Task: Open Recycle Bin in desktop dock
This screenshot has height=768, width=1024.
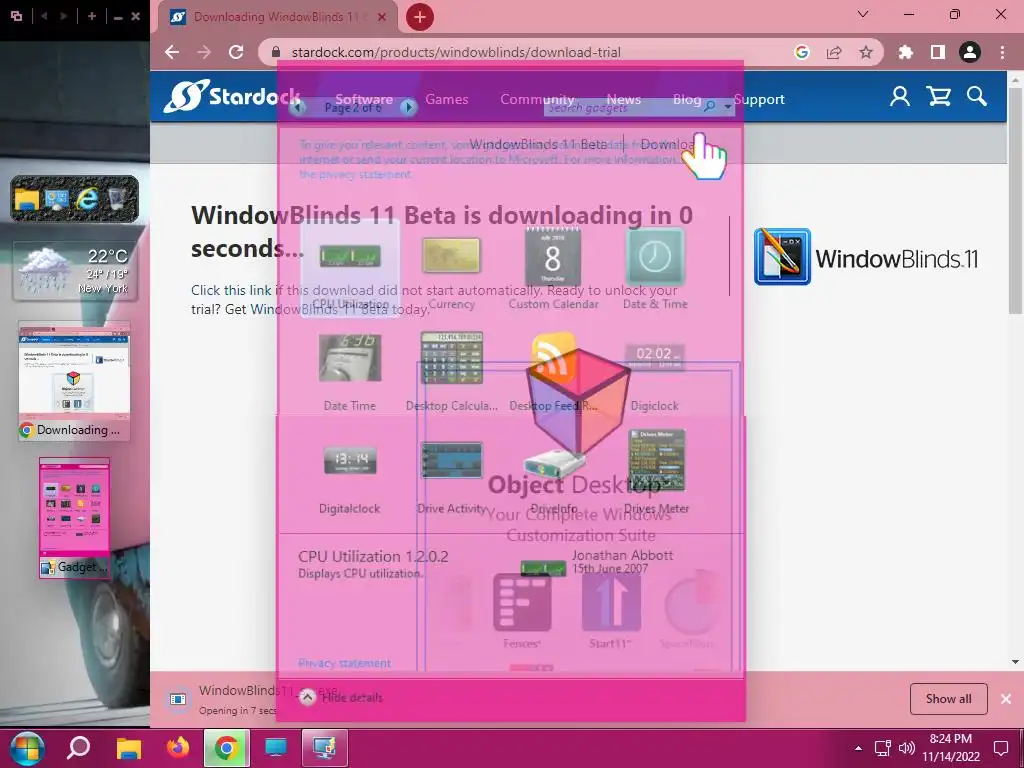Action: click(x=117, y=199)
